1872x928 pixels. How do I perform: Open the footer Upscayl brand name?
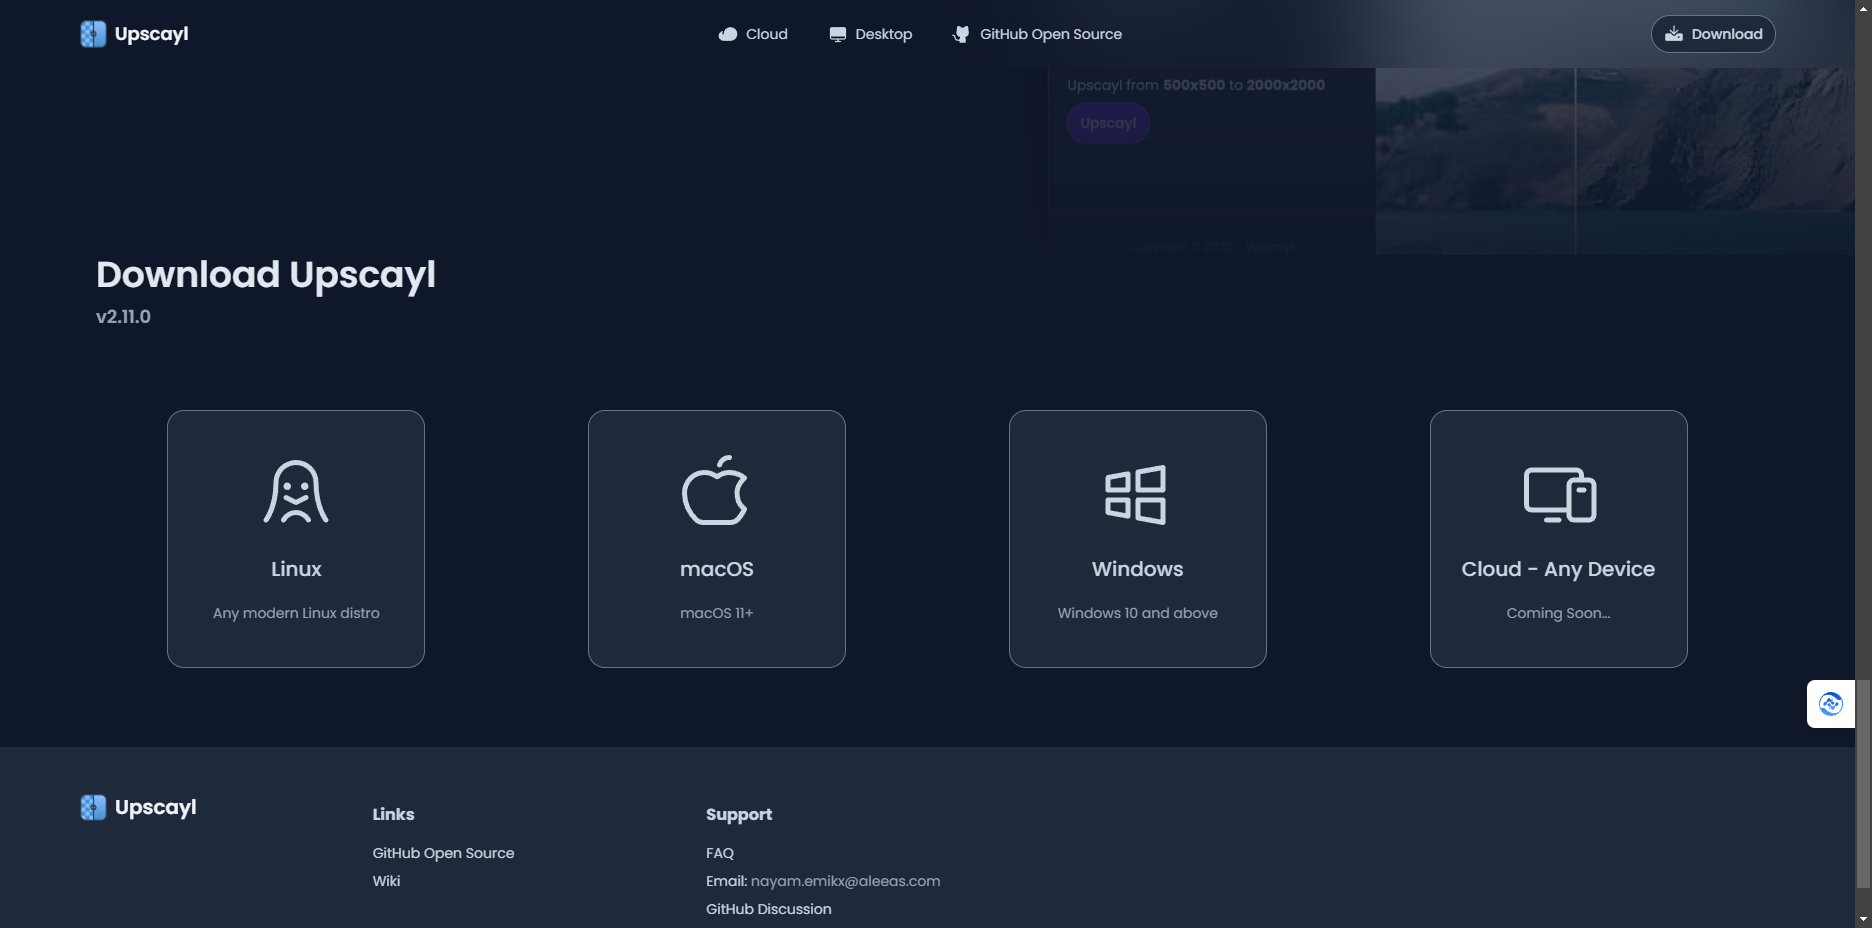pyautogui.click(x=156, y=807)
